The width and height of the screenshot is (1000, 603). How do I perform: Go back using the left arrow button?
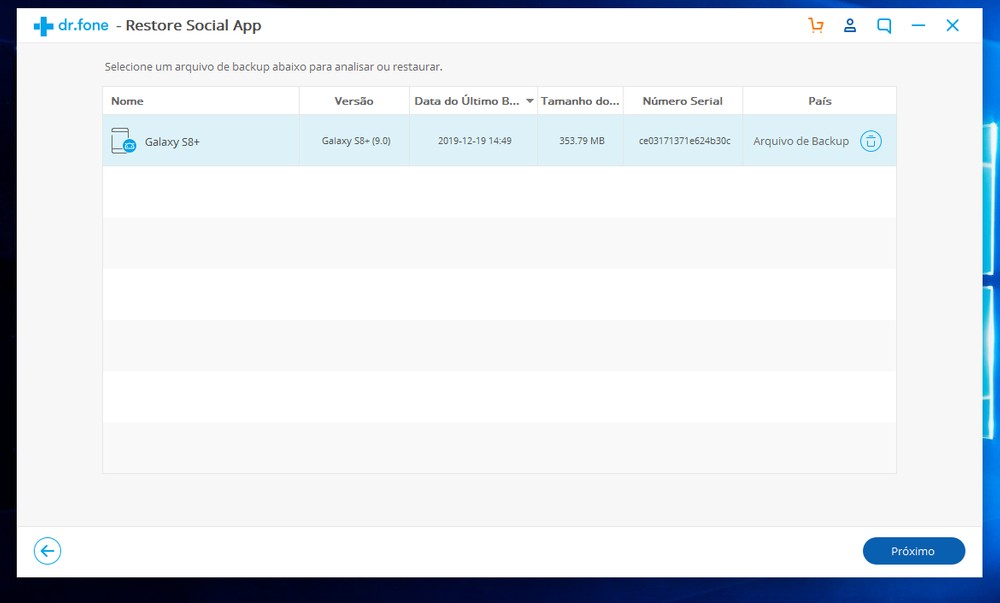(47, 551)
